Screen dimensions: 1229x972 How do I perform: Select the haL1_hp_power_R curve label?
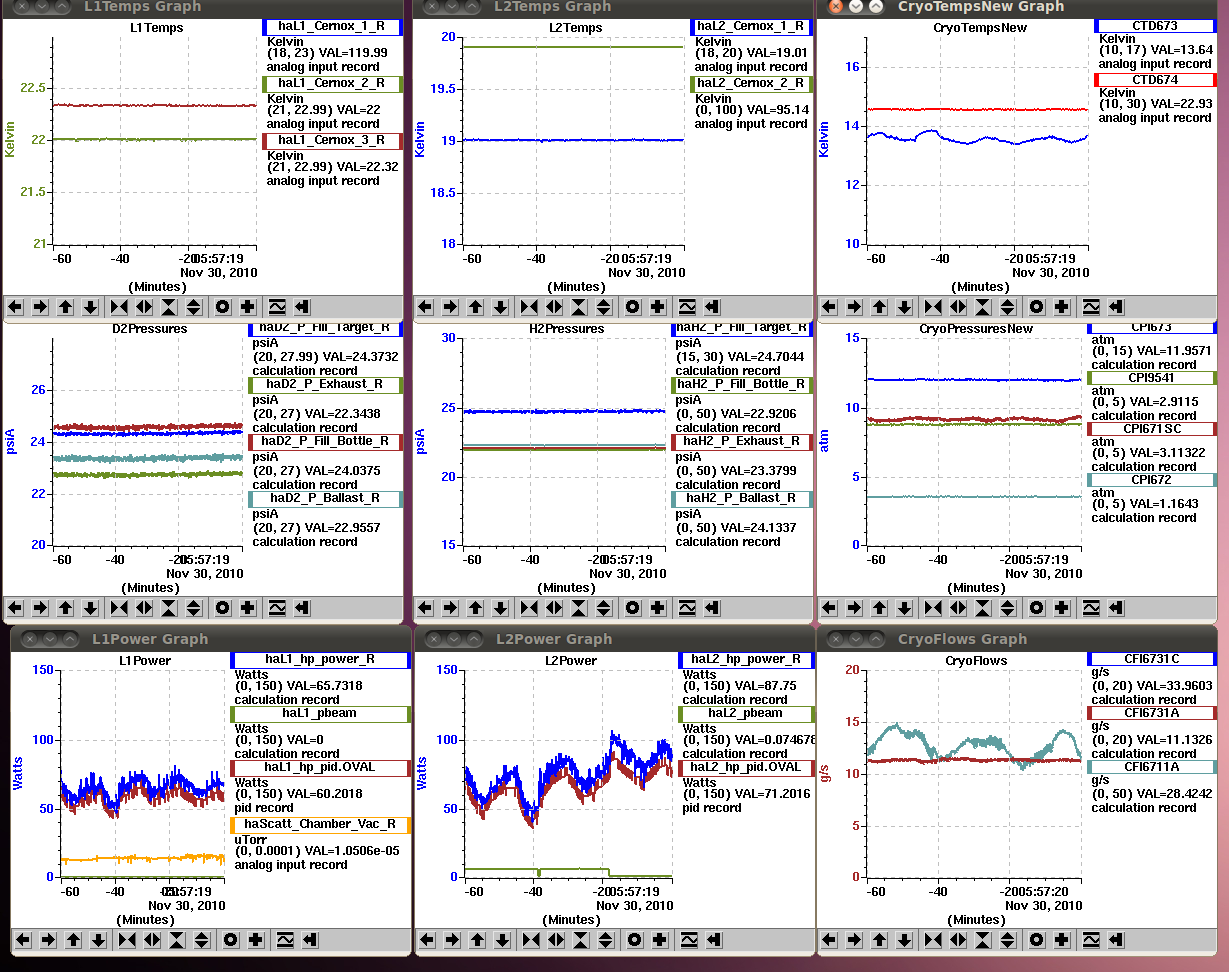pyautogui.click(x=321, y=660)
